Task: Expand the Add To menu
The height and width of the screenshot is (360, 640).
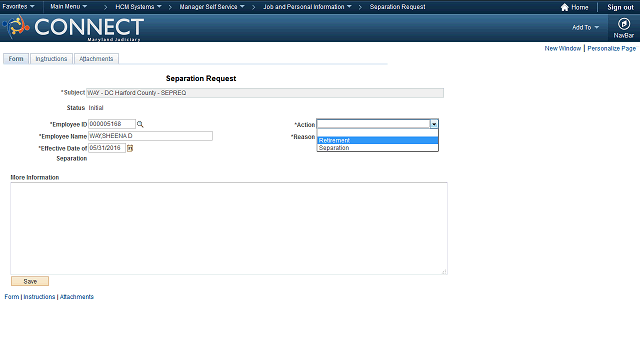Action: (x=585, y=27)
